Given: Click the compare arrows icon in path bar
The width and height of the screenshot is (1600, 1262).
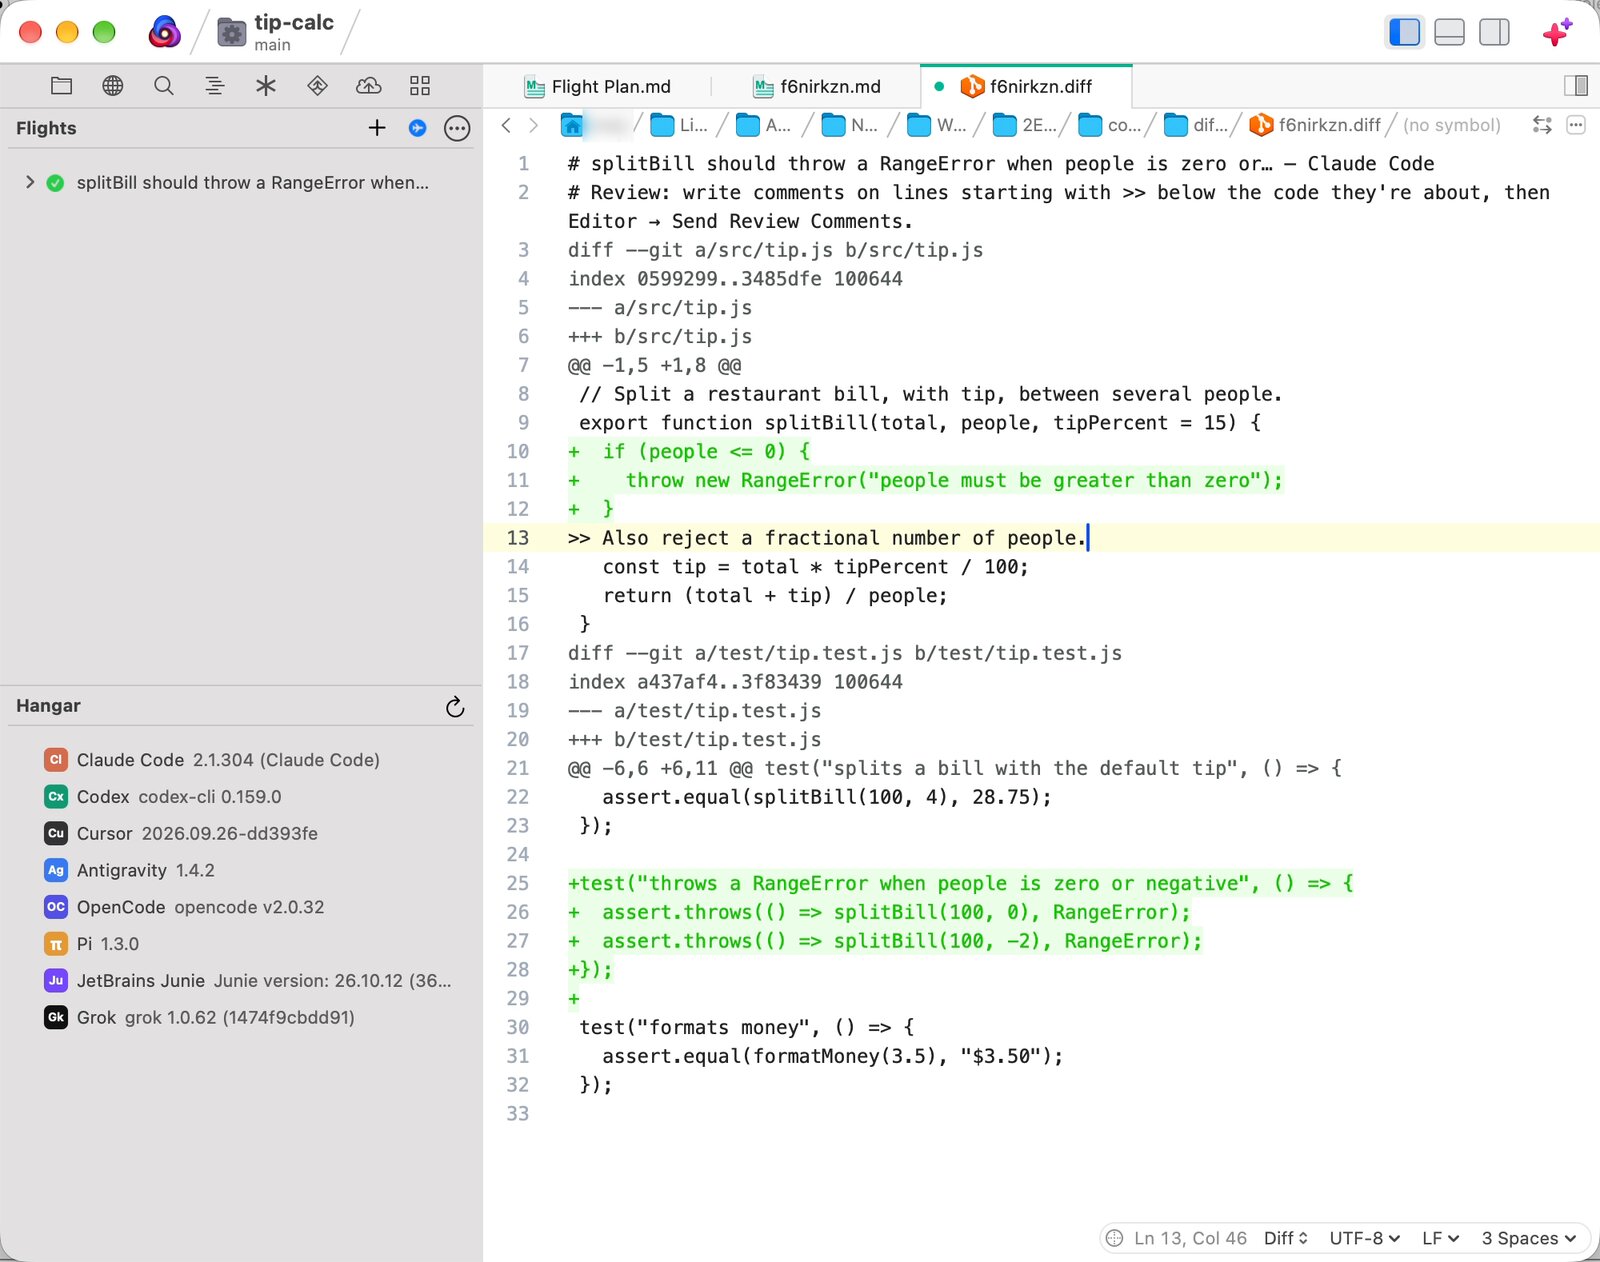Looking at the screenshot, I should click(x=1542, y=125).
